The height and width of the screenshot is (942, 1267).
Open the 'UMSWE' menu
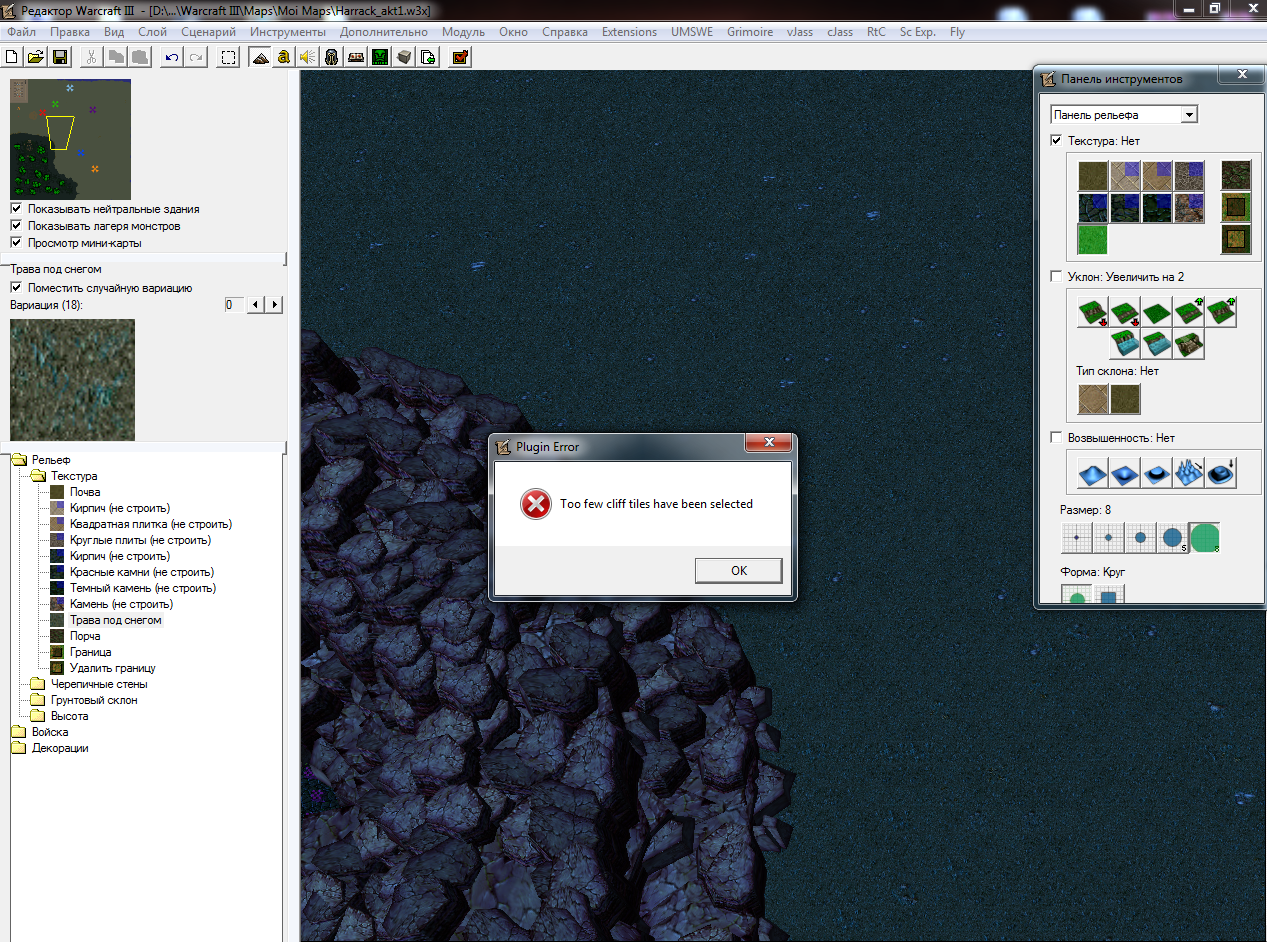pyautogui.click(x=691, y=32)
